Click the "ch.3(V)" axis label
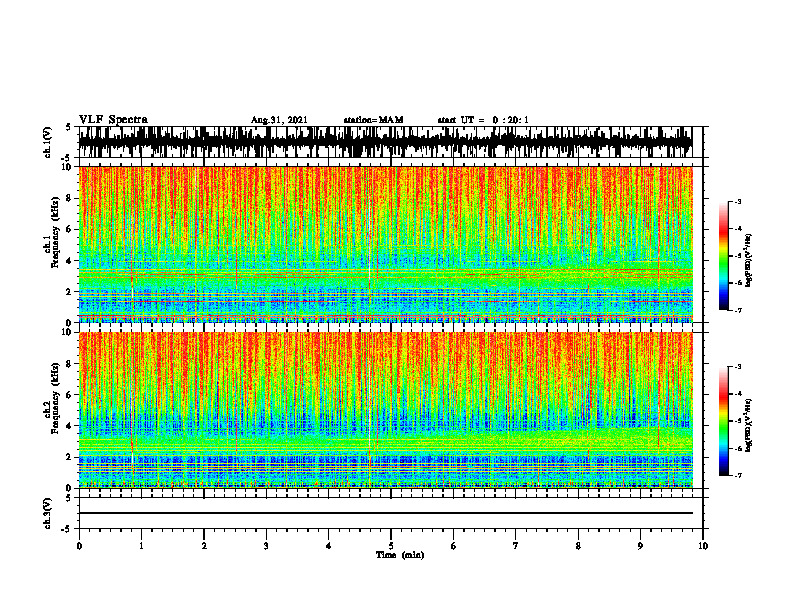The height and width of the screenshot is (612, 792). (47, 514)
